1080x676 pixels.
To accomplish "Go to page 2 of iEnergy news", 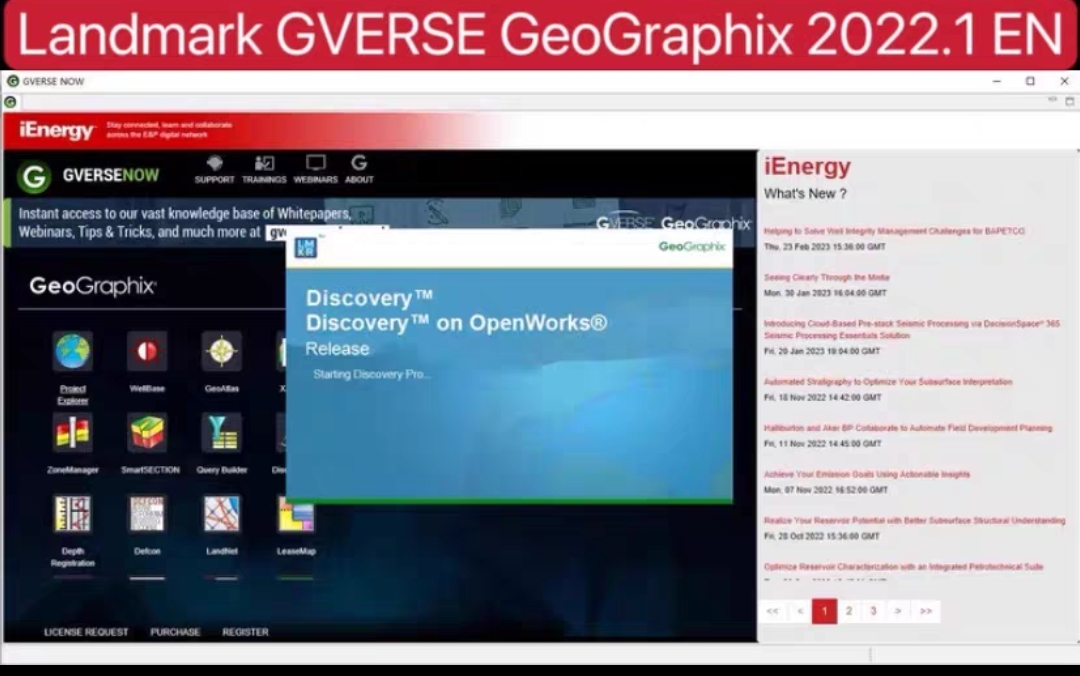I will [x=849, y=611].
